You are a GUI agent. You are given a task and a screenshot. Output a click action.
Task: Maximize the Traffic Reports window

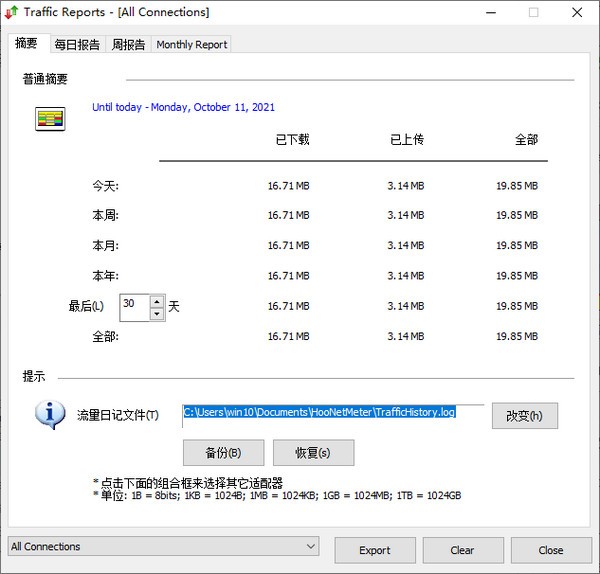click(x=533, y=12)
